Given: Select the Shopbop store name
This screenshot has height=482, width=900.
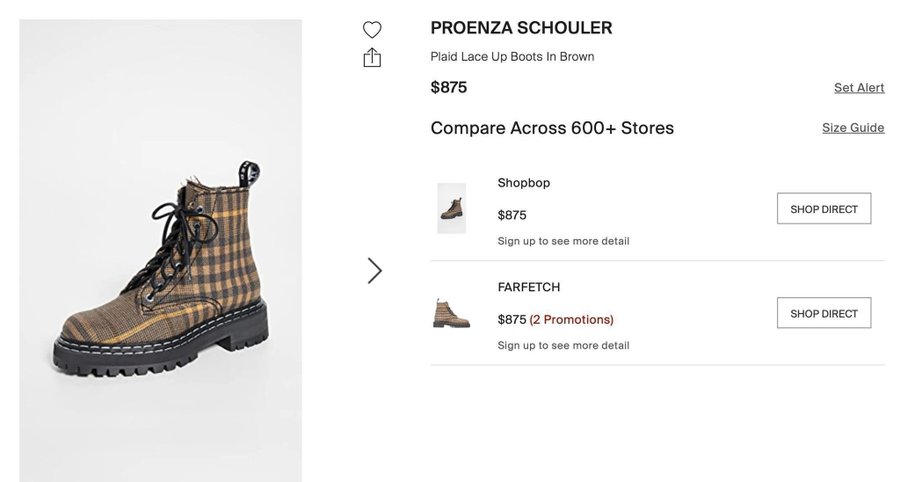Looking at the screenshot, I should (x=524, y=183).
